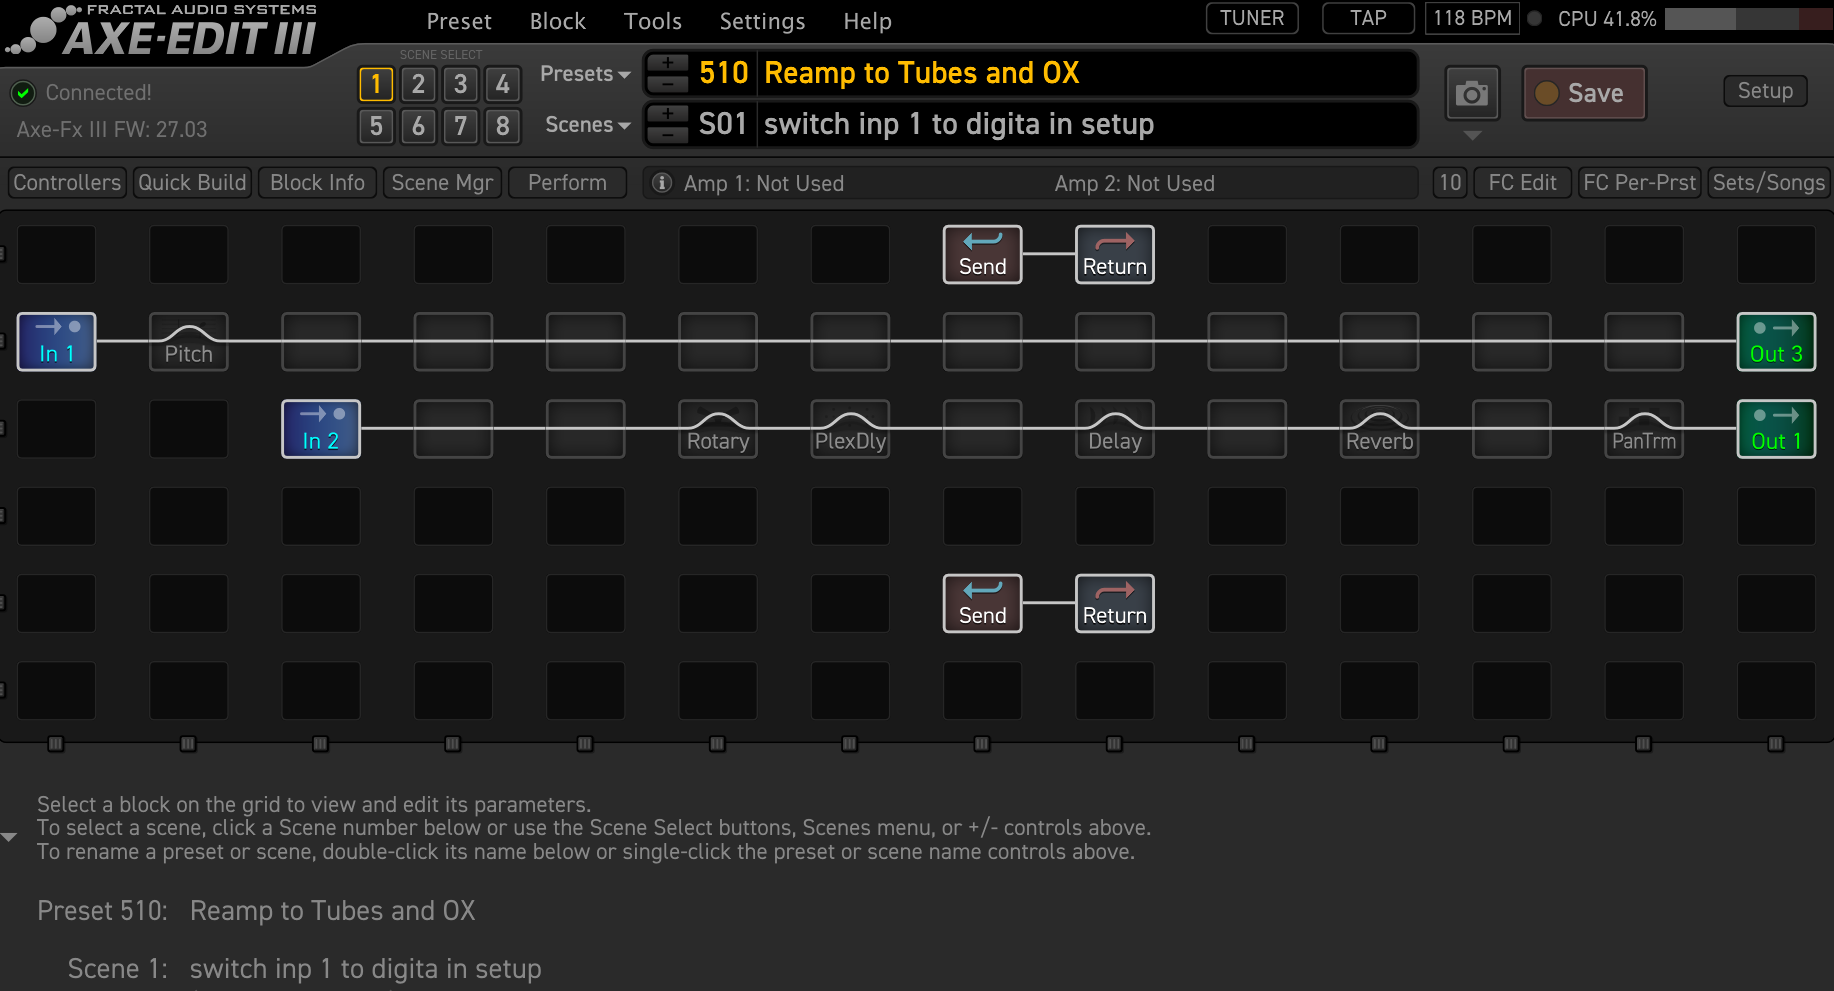Select the Out 1 output block

(1776, 429)
